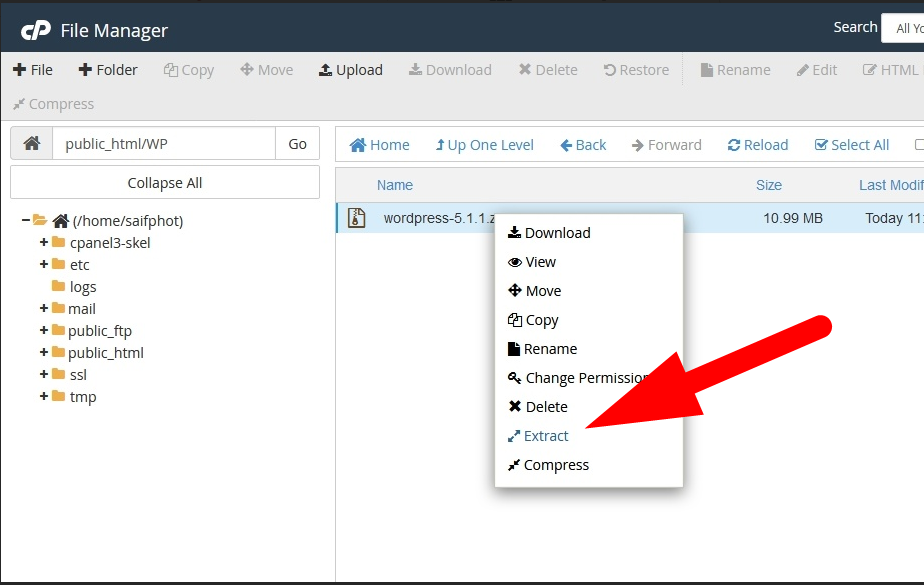
Task: Click the Edit toolbar button
Action: pyautogui.click(x=817, y=70)
